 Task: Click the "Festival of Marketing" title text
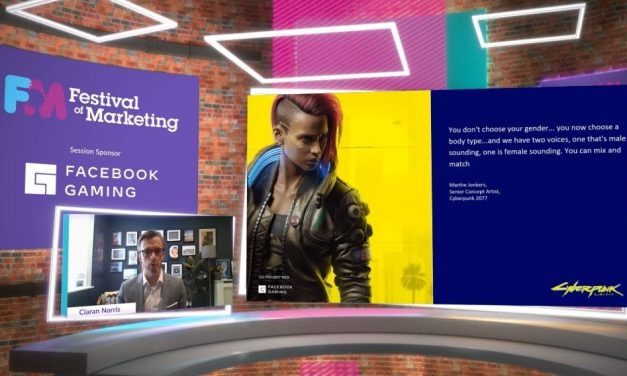123,109
